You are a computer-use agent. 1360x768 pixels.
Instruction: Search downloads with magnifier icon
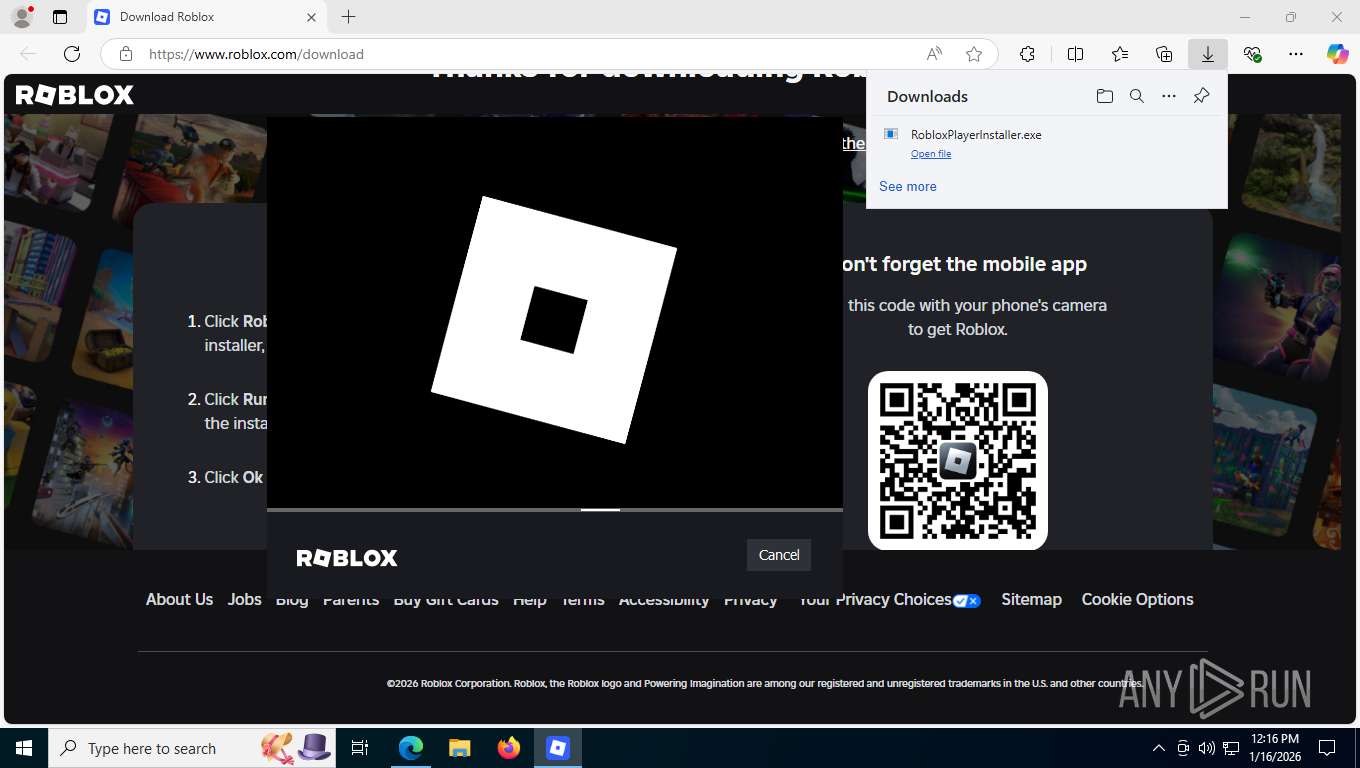click(1137, 96)
